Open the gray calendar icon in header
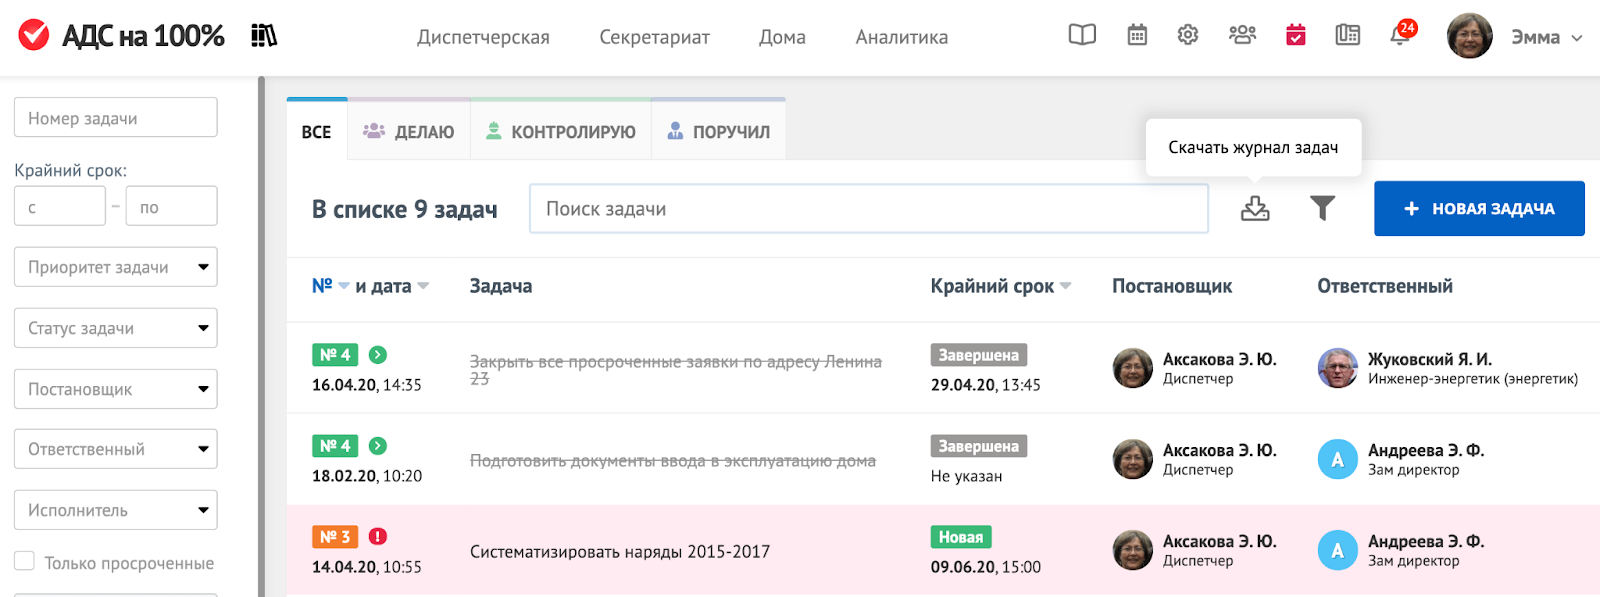Screen dimensions: 1600x597 click(x=1137, y=35)
